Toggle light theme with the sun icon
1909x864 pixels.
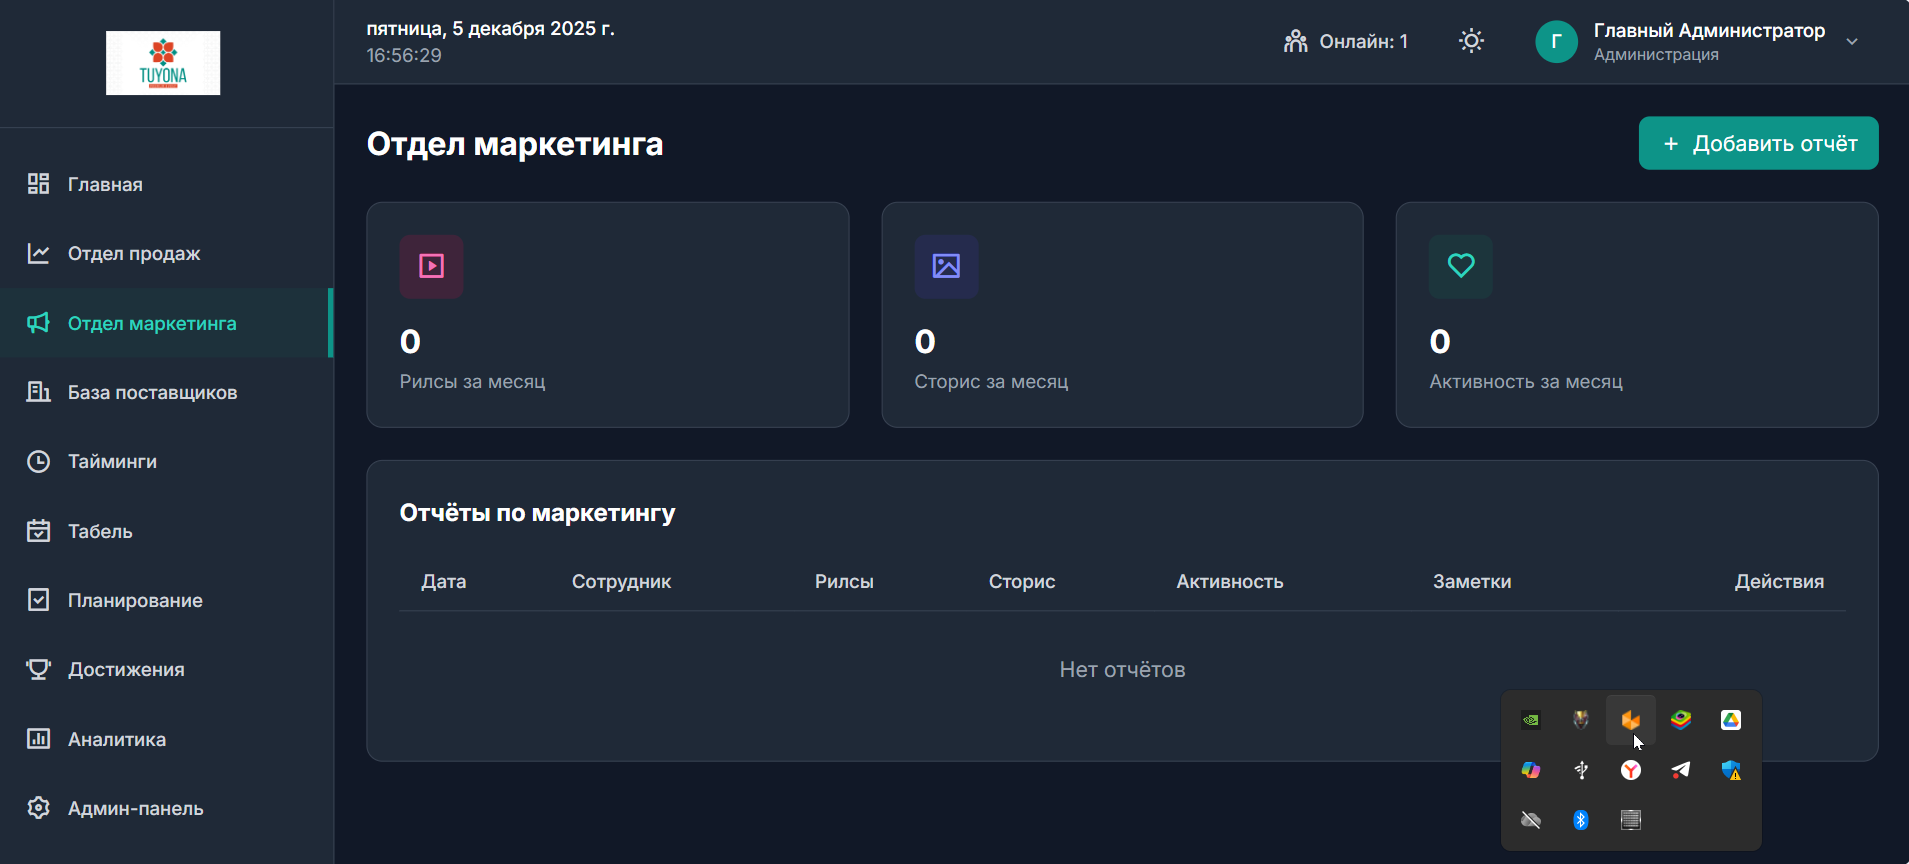1471,41
